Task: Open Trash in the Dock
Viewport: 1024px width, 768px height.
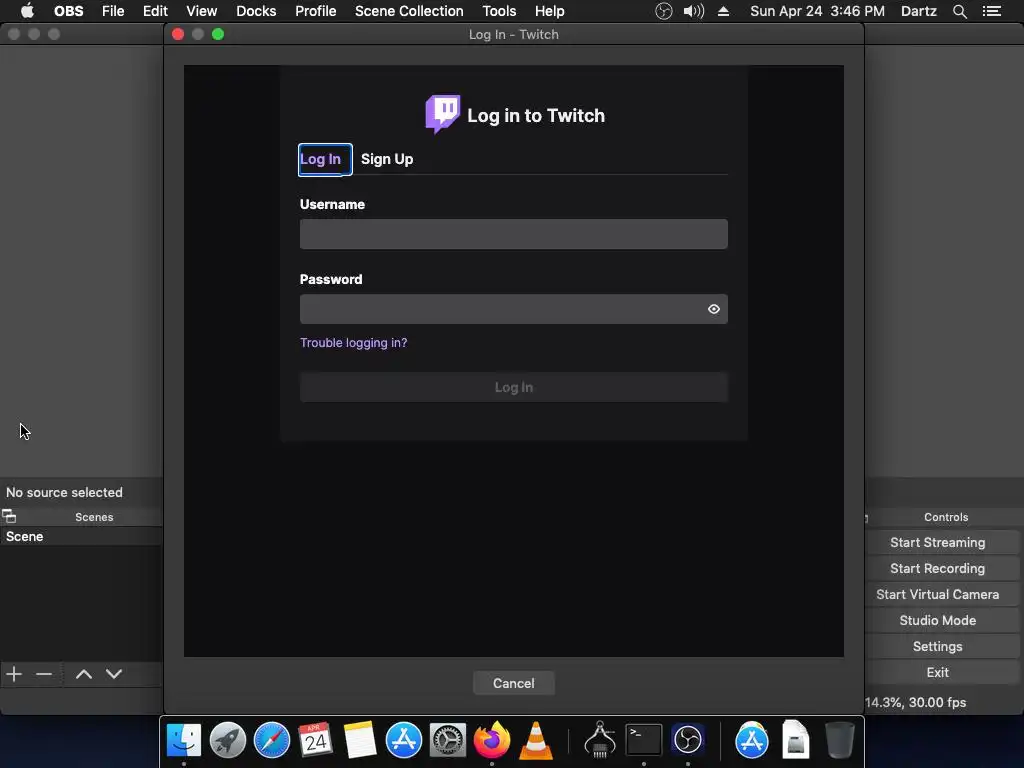Action: pyautogui.click(x=839, y=740)
